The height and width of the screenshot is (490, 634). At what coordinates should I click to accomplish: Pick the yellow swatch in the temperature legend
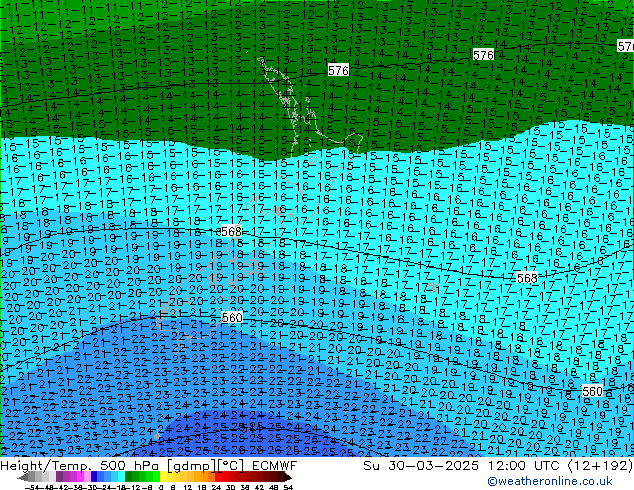(163, 477)
